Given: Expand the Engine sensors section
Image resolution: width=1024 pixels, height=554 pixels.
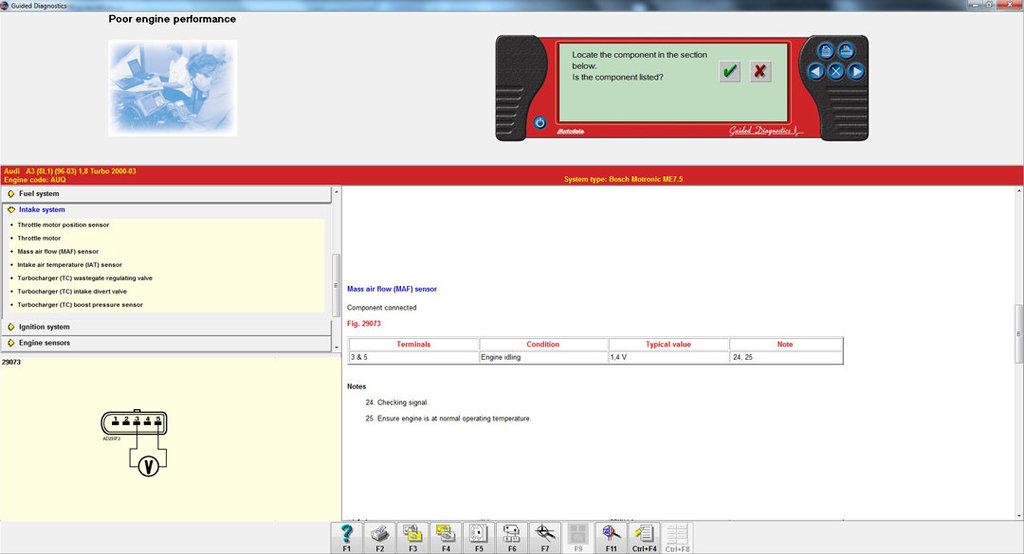Looking at the screenshot, I should [x=44, y=343].
